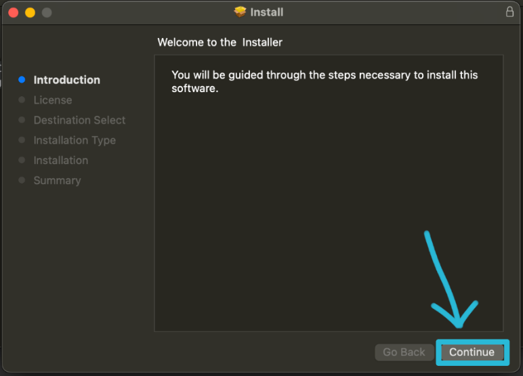The width and height of the screenshot is (523, 376).
Task: Click the Continue button
Action: click(x=472, y=352)
